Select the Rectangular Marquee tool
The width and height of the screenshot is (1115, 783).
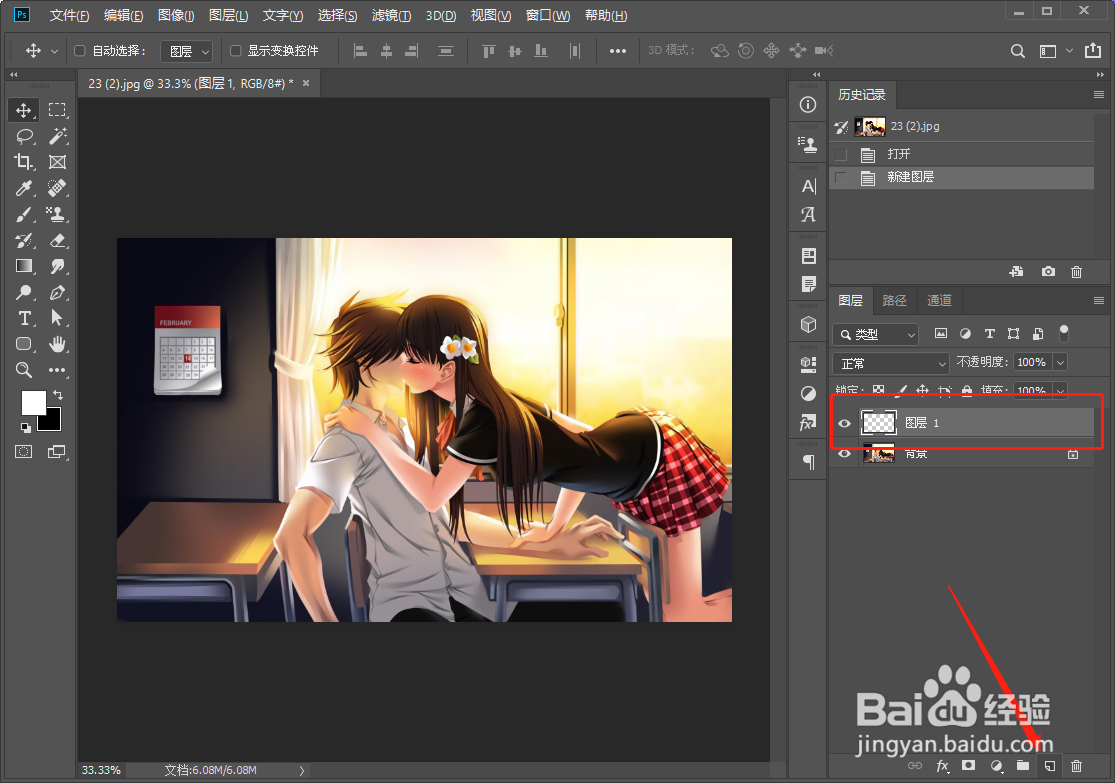57,110
